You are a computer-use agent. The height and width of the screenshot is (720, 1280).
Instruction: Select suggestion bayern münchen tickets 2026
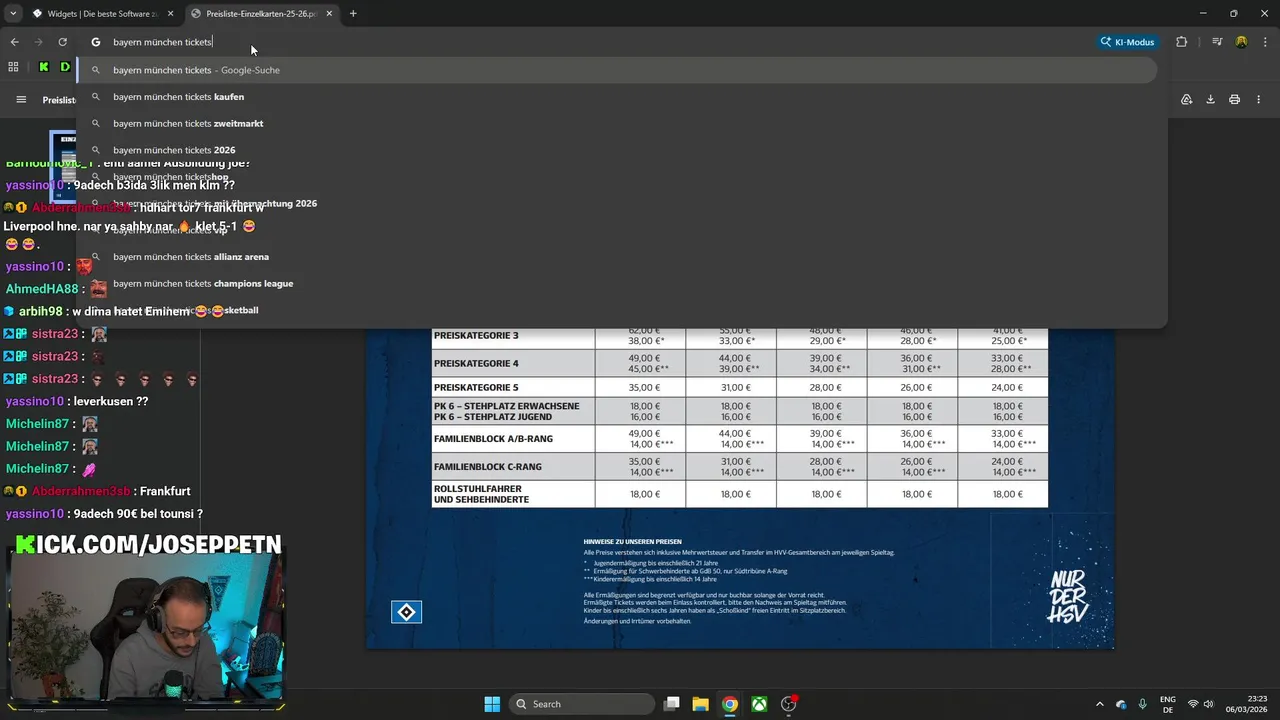(x=617, y=150)
